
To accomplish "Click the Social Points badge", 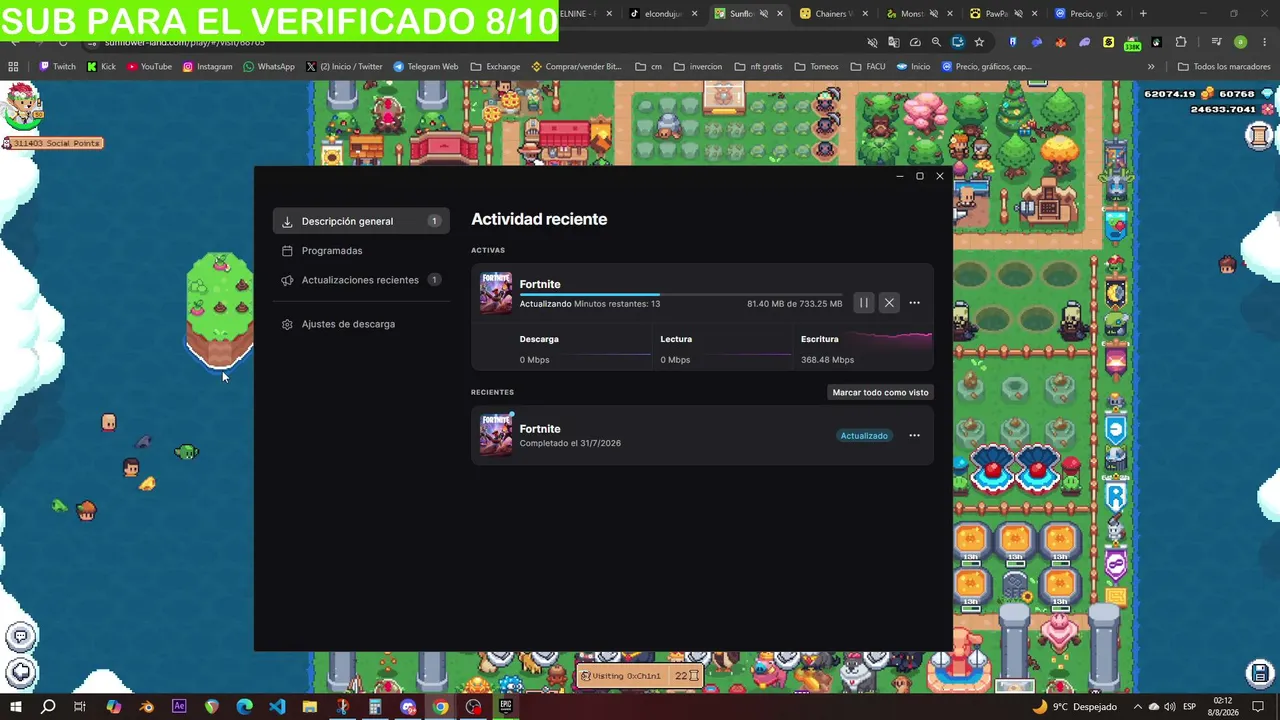I will [x=53, y=143].
